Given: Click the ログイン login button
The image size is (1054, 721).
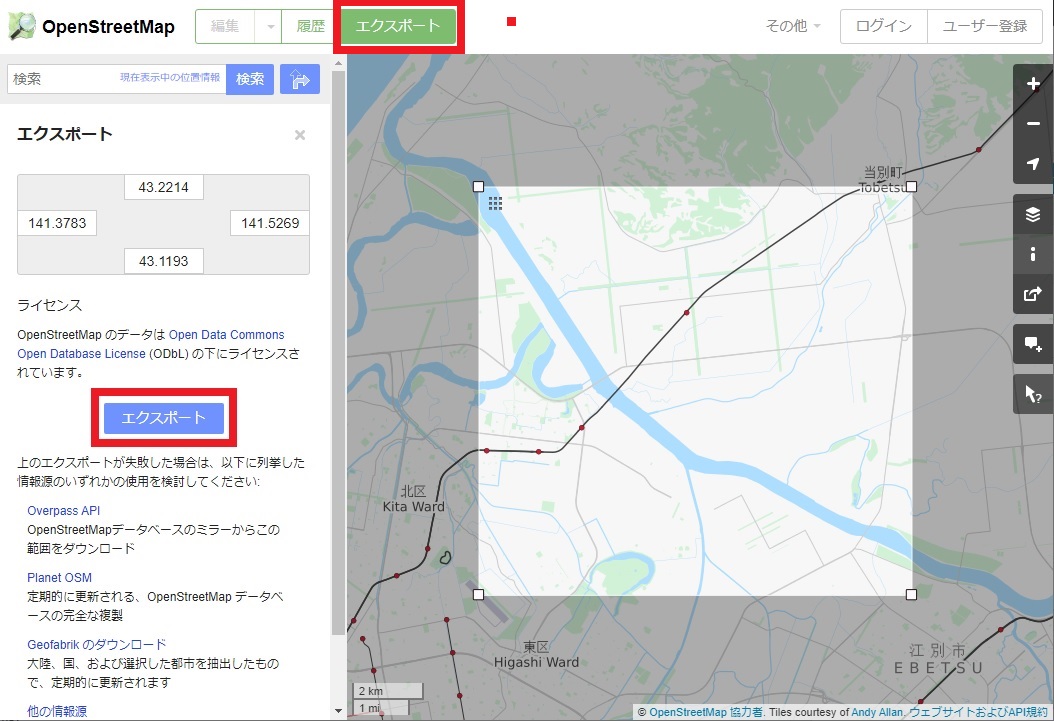Looking at the screenshot, I should click(x=883, y=27).
